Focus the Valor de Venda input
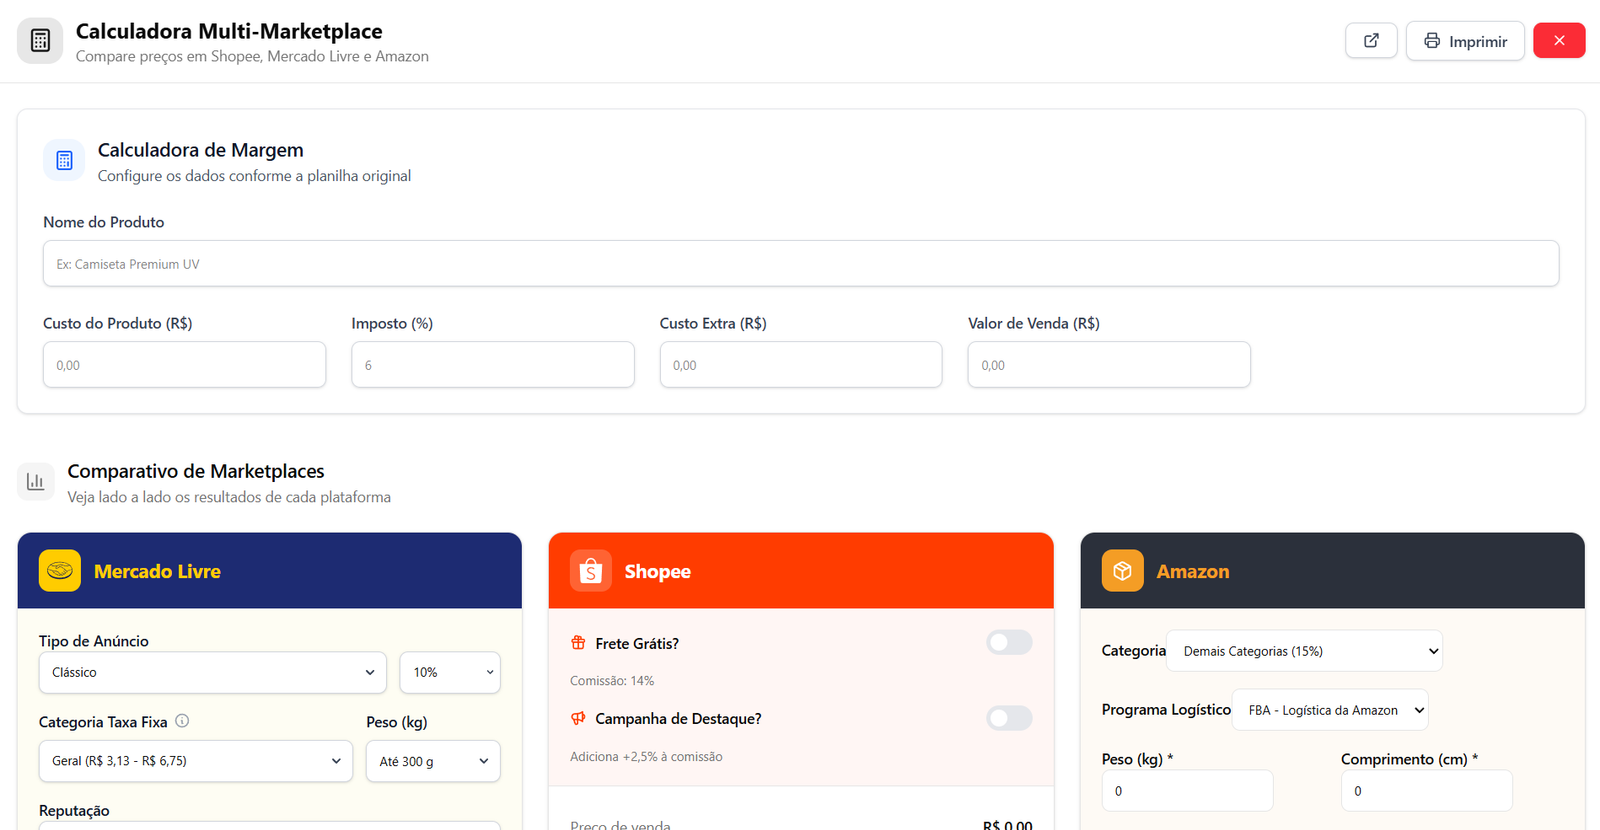Viewport: 1600px width, 830px height. coord(1108,365)
